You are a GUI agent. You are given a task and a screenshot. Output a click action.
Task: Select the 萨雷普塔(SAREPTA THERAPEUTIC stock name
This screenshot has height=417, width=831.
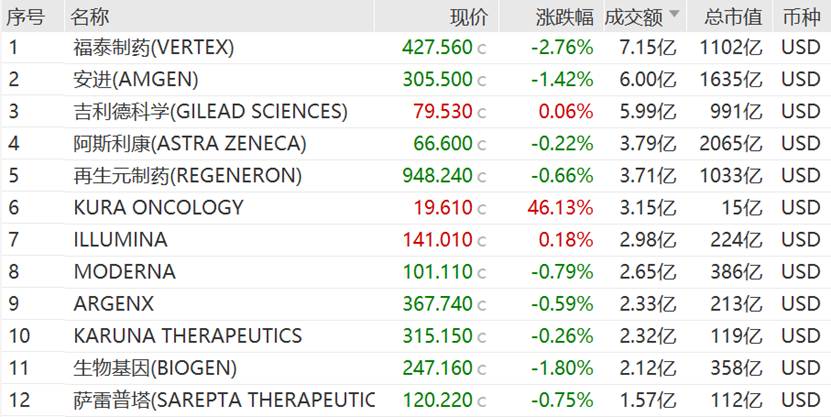click(224, 400)
